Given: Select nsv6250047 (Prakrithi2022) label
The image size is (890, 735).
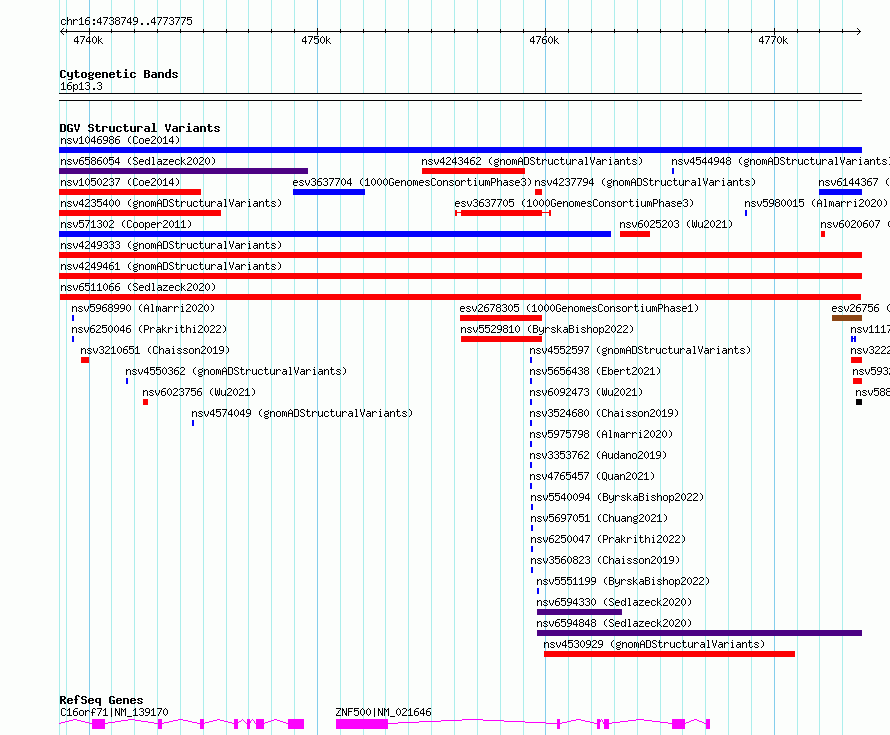Looking at the screenshot, I should tap(608, 539).
